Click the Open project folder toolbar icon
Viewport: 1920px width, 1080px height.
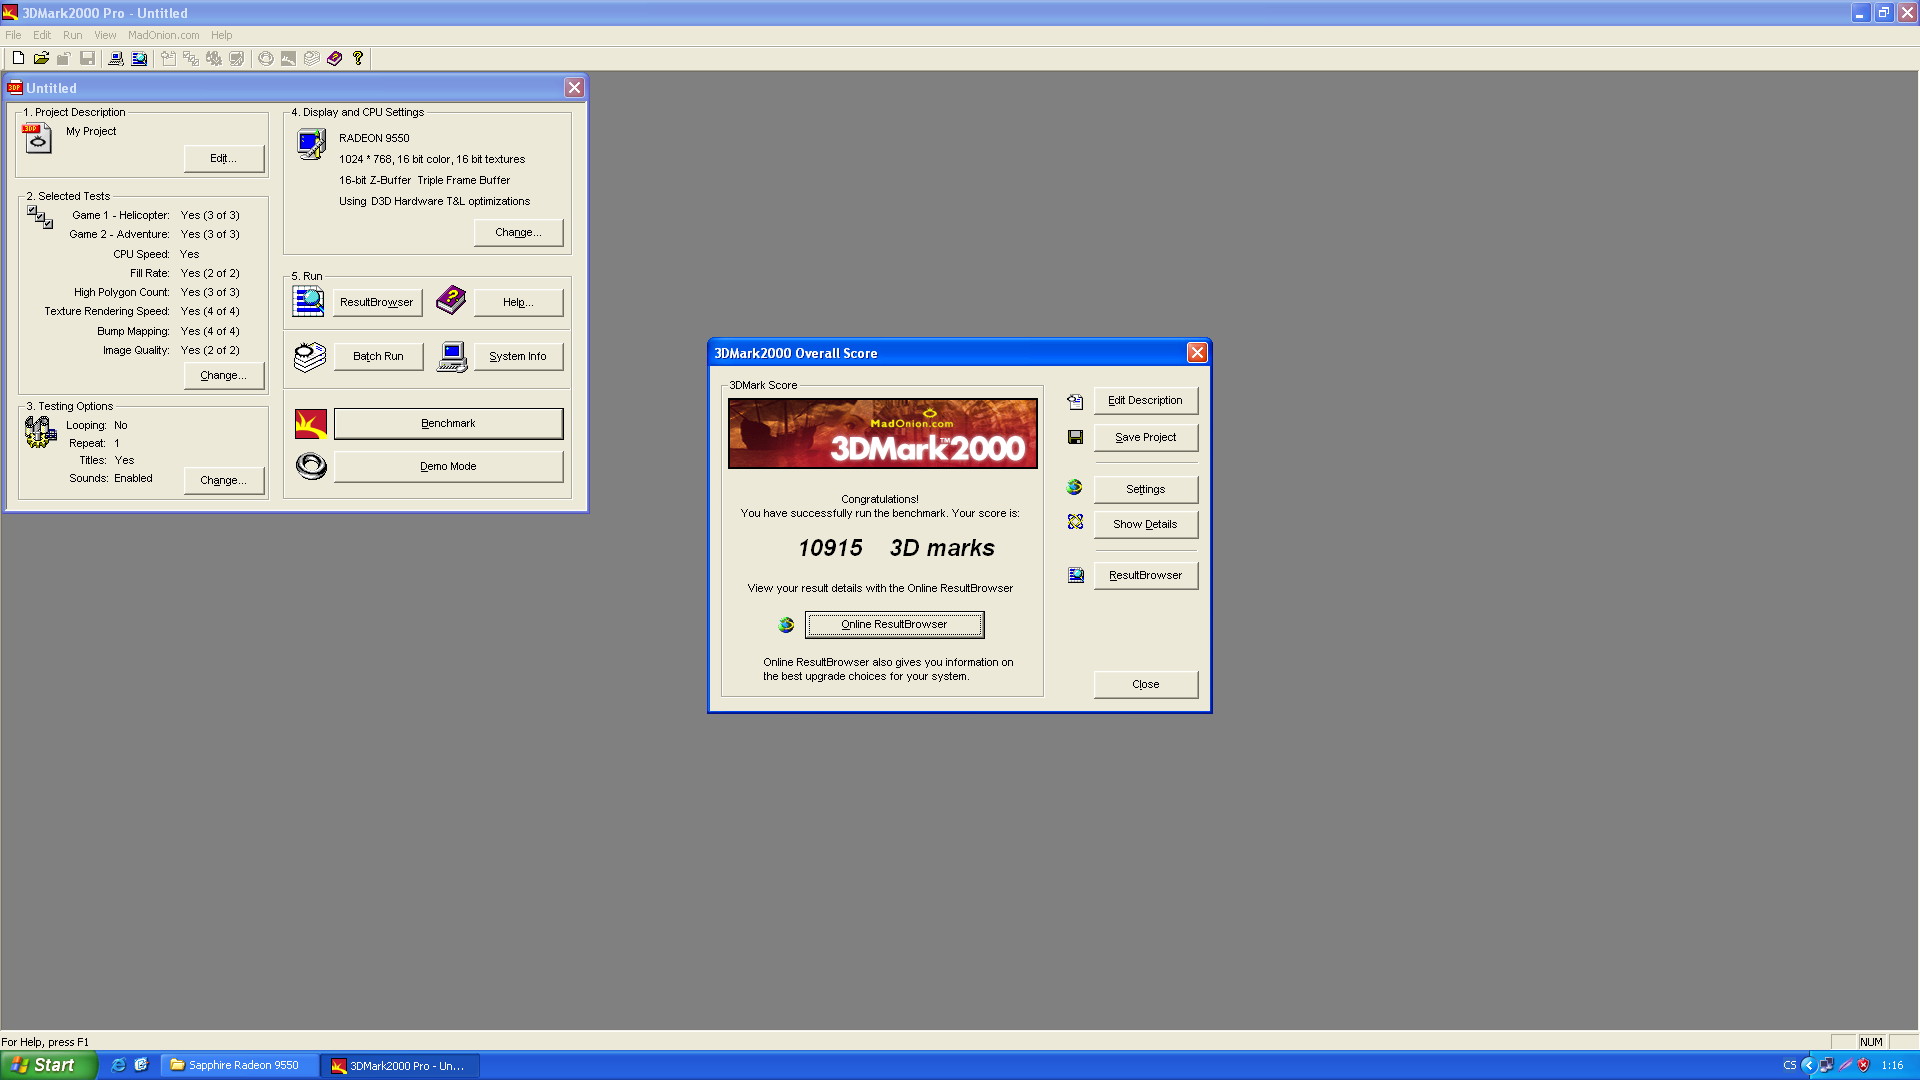pos(41,59)
